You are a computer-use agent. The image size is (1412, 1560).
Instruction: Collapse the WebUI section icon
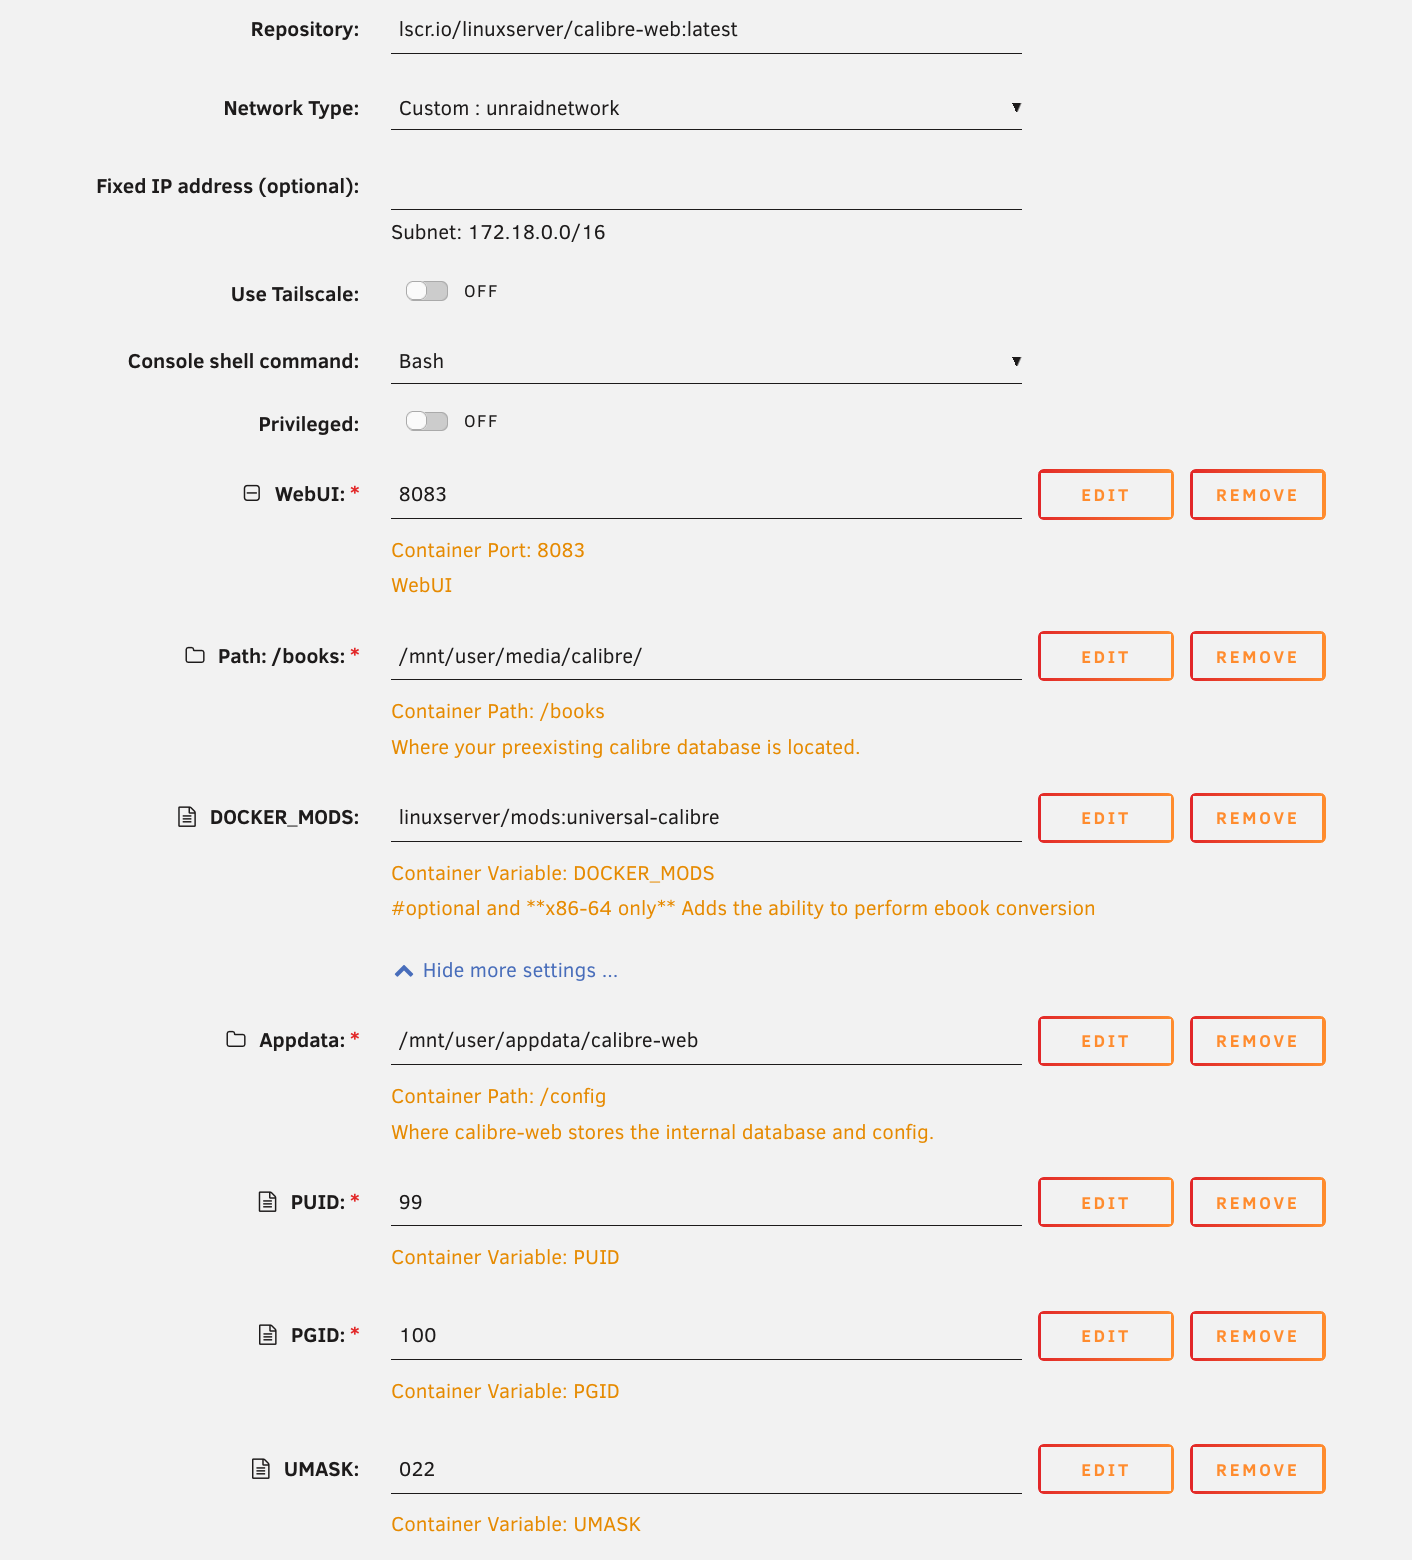251,491
